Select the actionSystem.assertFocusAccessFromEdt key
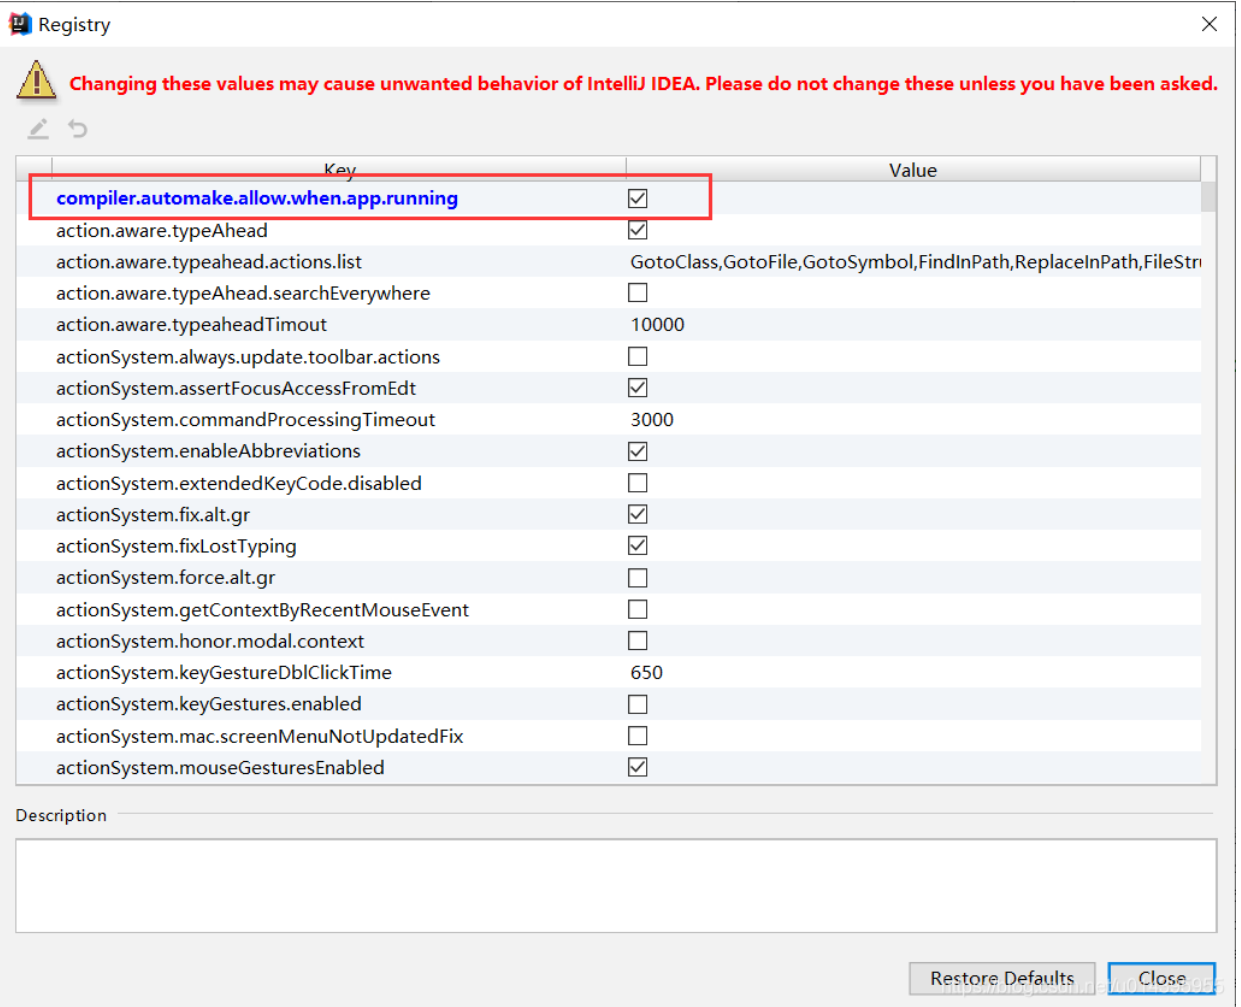Image resolution: width=1241 pixels, height=1007 pixels. (x=236, y=388)
